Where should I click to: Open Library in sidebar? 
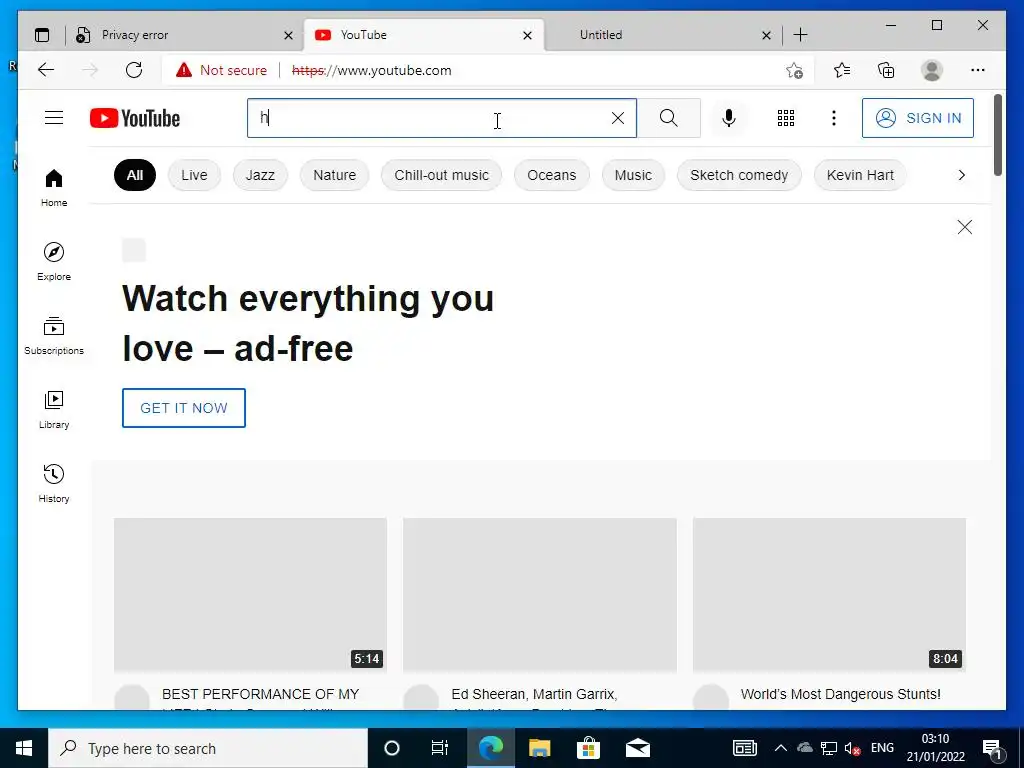[54, 409]
